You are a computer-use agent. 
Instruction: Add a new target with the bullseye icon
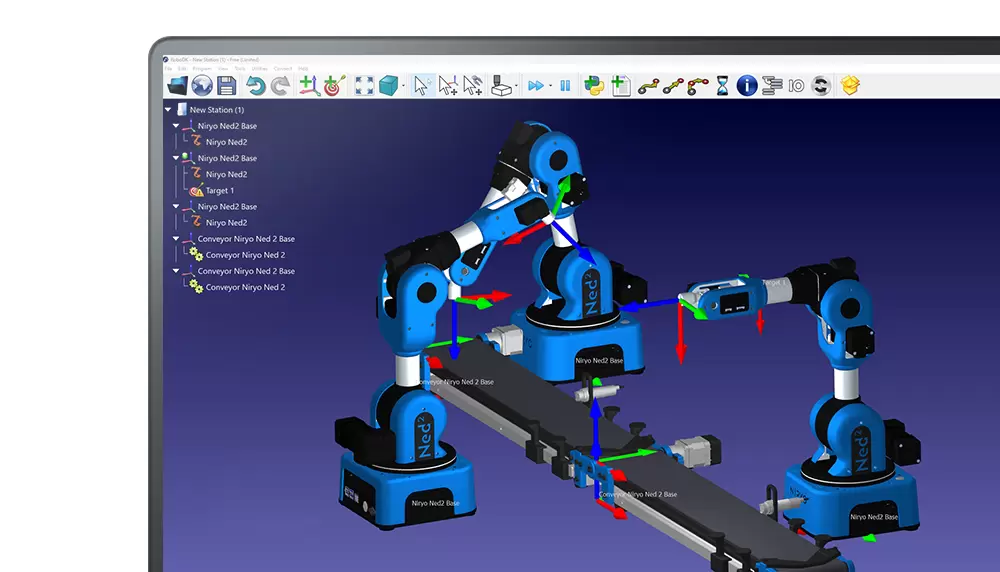[x=333, y=86]
